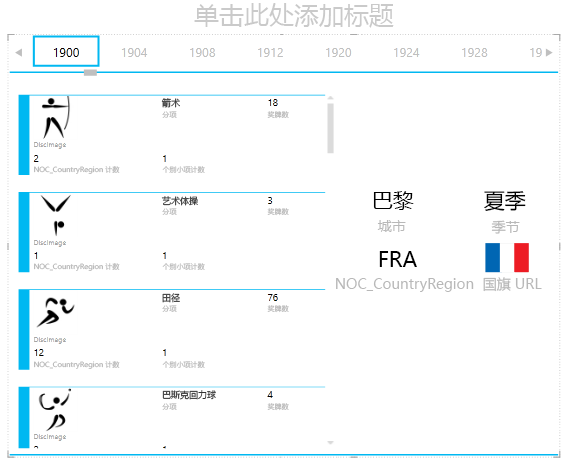Image resolution: width=567 pixels, height=462 pixels.
Task: Select the 巴斯克回力球 discipline name
Action: tap(189, 395)
